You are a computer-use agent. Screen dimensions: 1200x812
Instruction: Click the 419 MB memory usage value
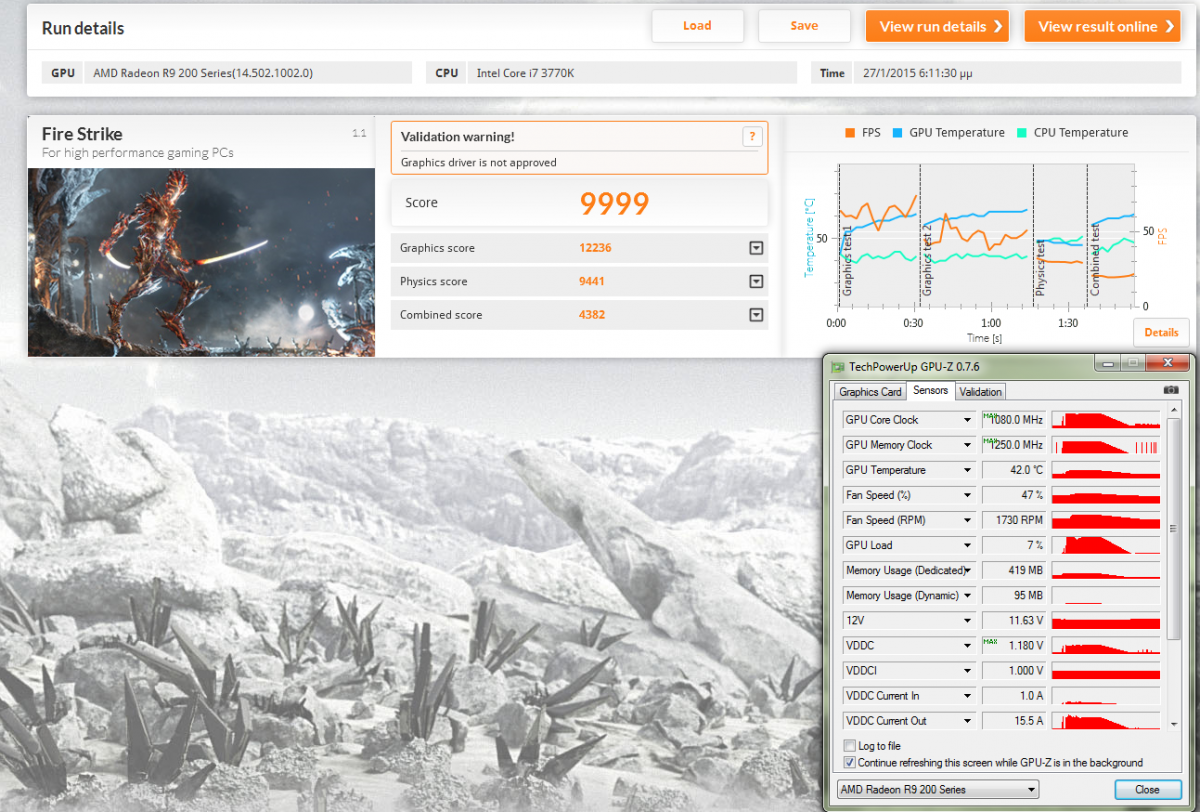(1014, 570)
